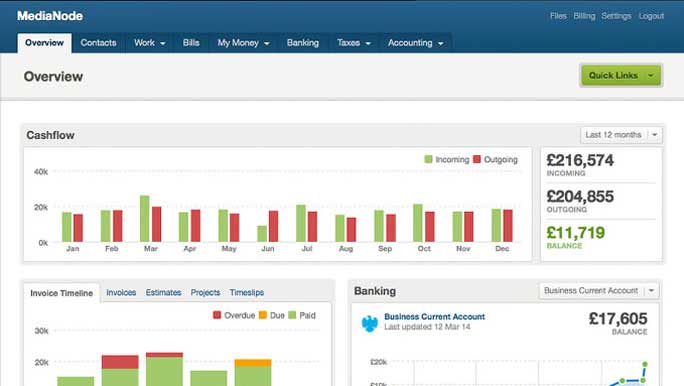Click the £216,574 incoming total
The image size is (684, 386).
pyautogui.click(x=580, y=161)
